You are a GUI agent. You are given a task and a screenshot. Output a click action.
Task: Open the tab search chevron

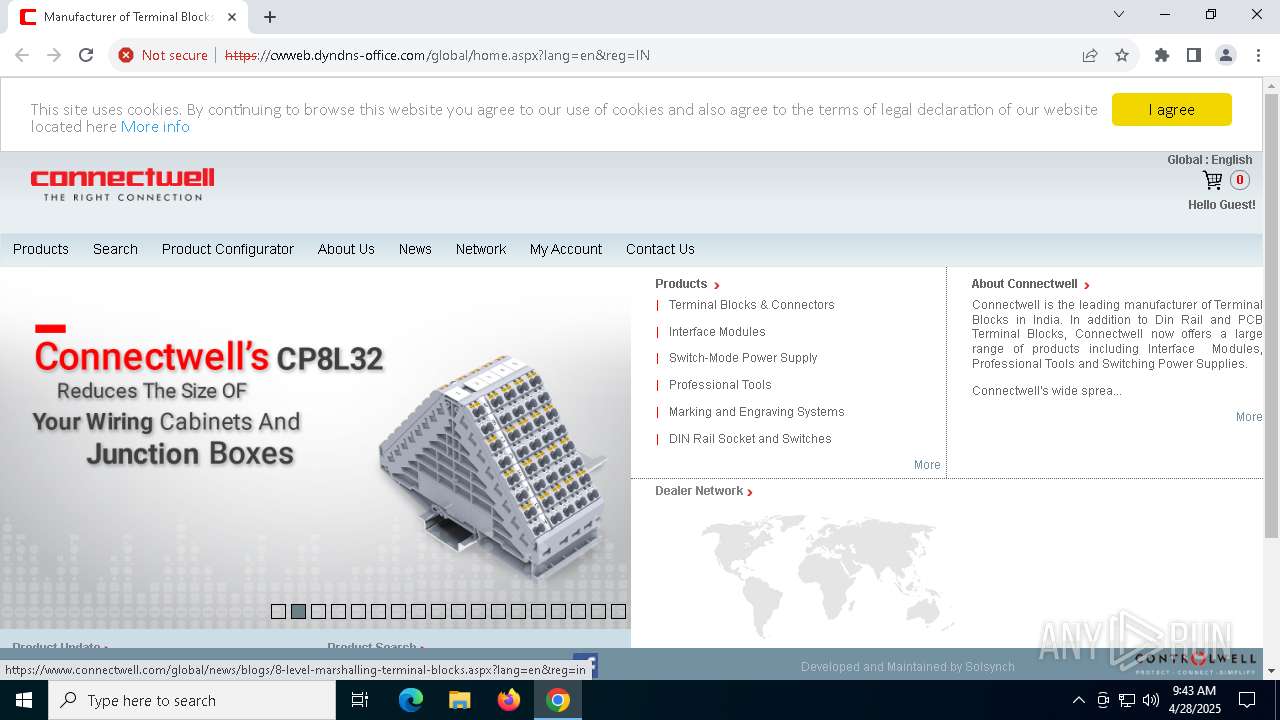[1119, 14]
